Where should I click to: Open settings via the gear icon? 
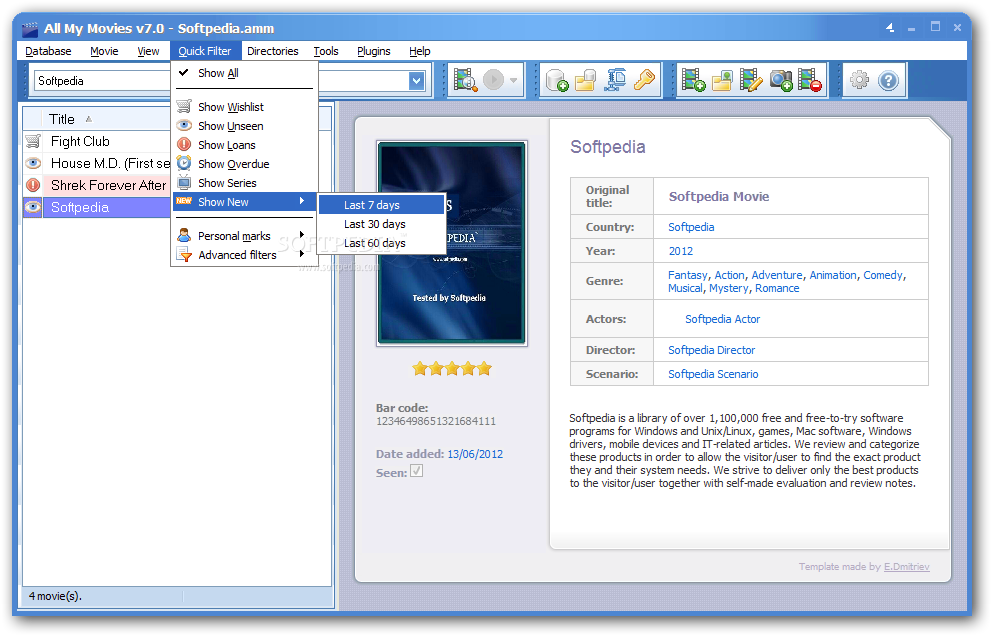click(859, 80)
